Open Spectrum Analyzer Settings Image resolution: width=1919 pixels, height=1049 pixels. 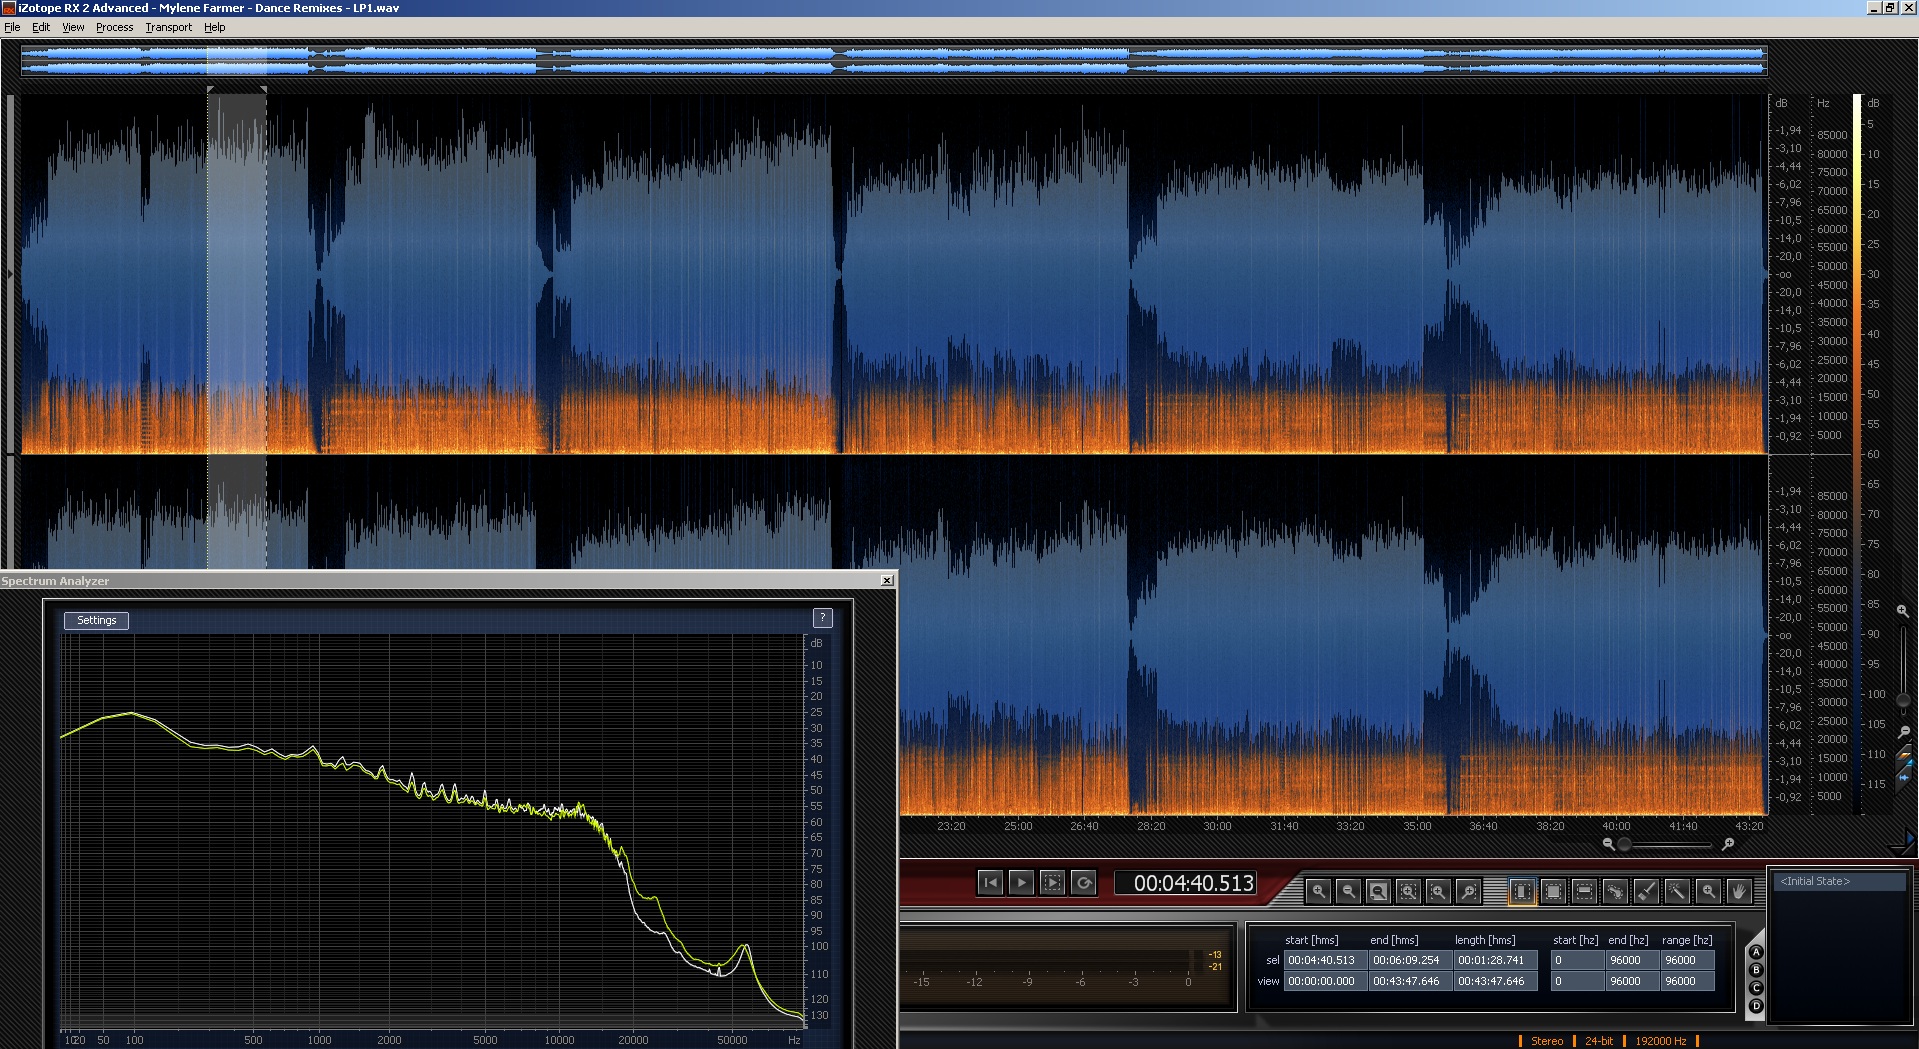coord(97,620)
